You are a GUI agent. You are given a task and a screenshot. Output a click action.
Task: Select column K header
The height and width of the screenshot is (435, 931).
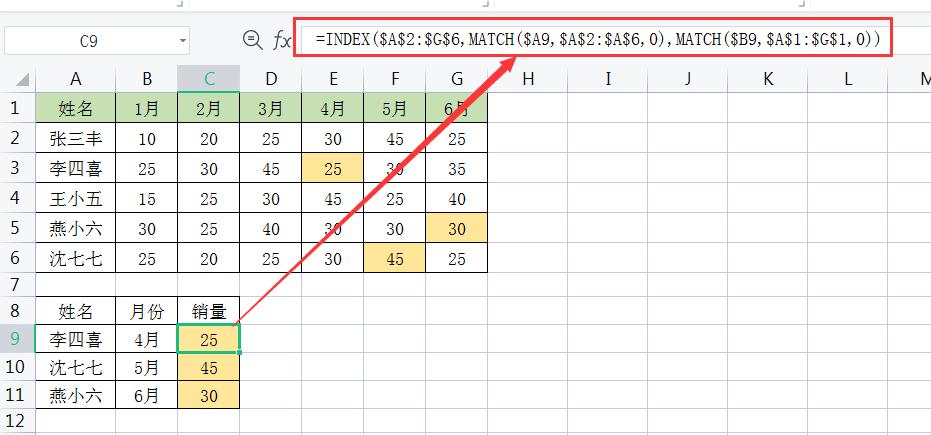click(x=768, y=78)
